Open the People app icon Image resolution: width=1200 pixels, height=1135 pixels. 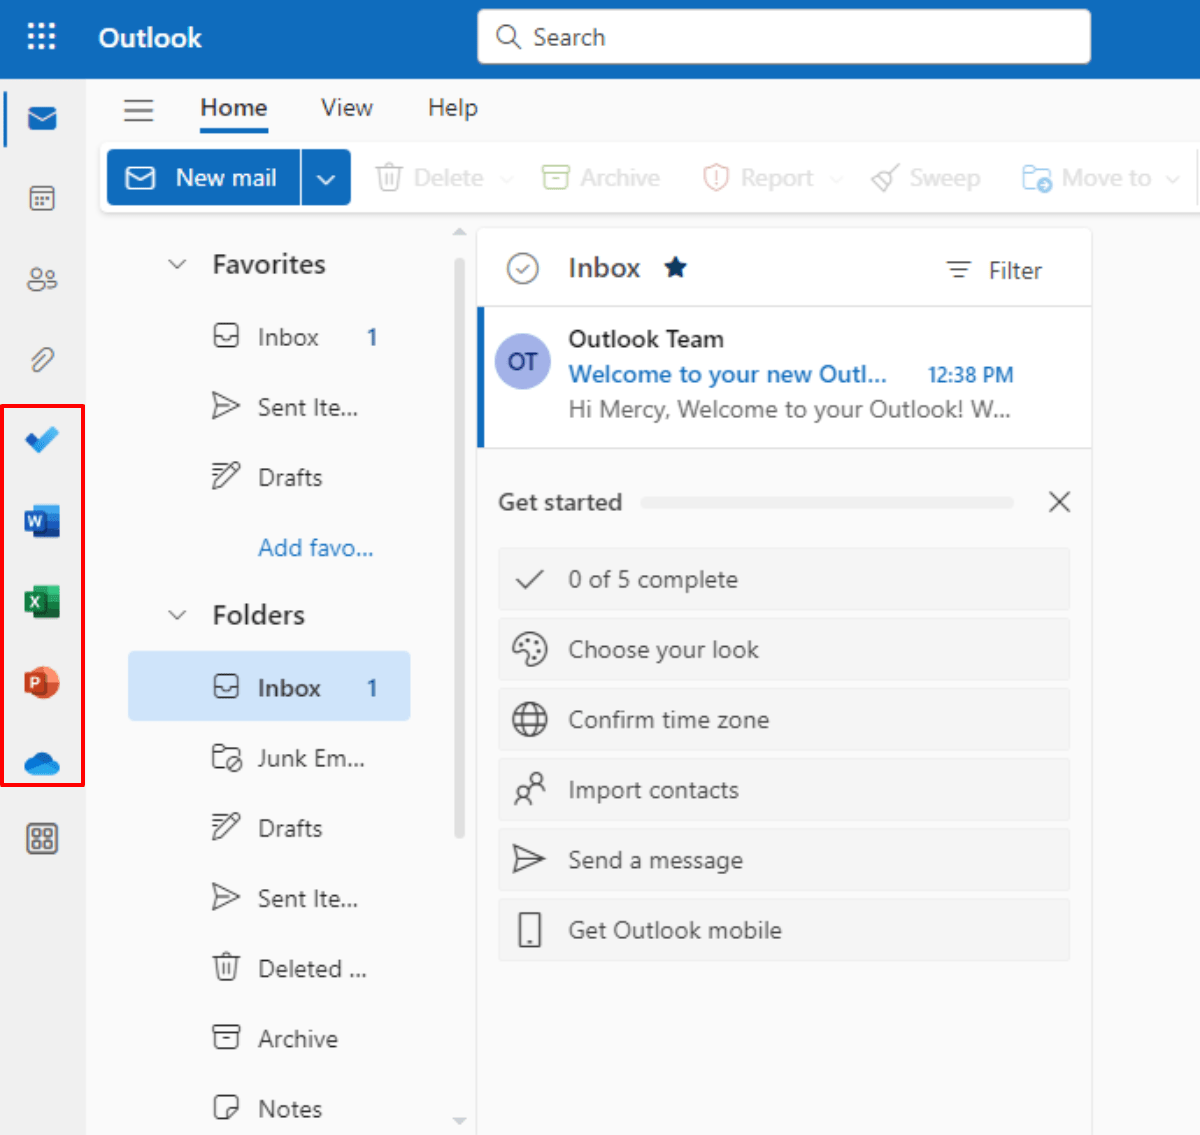point(41,279)
